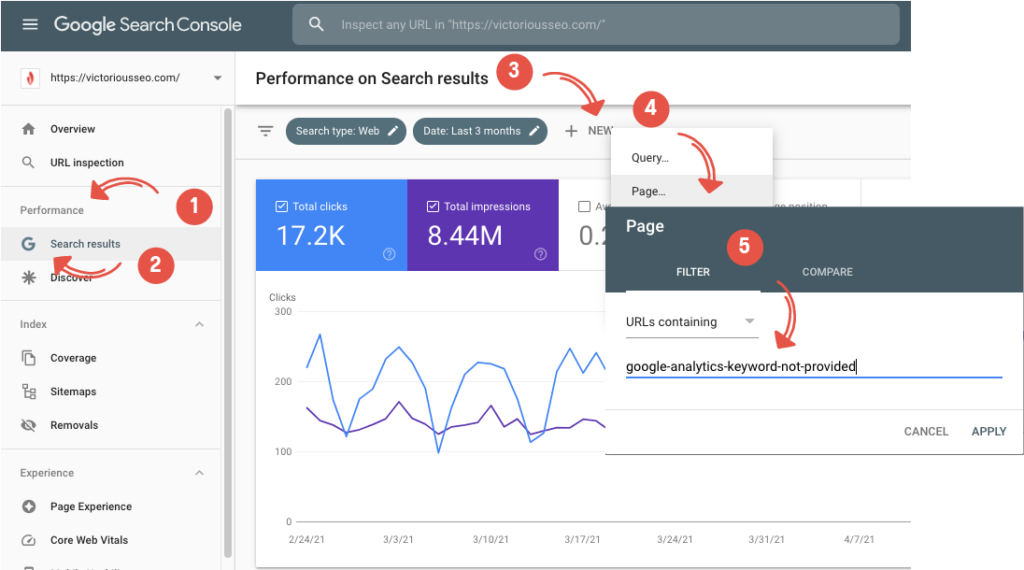Collapse the Experience section
1024x570 pixels.
199,473
